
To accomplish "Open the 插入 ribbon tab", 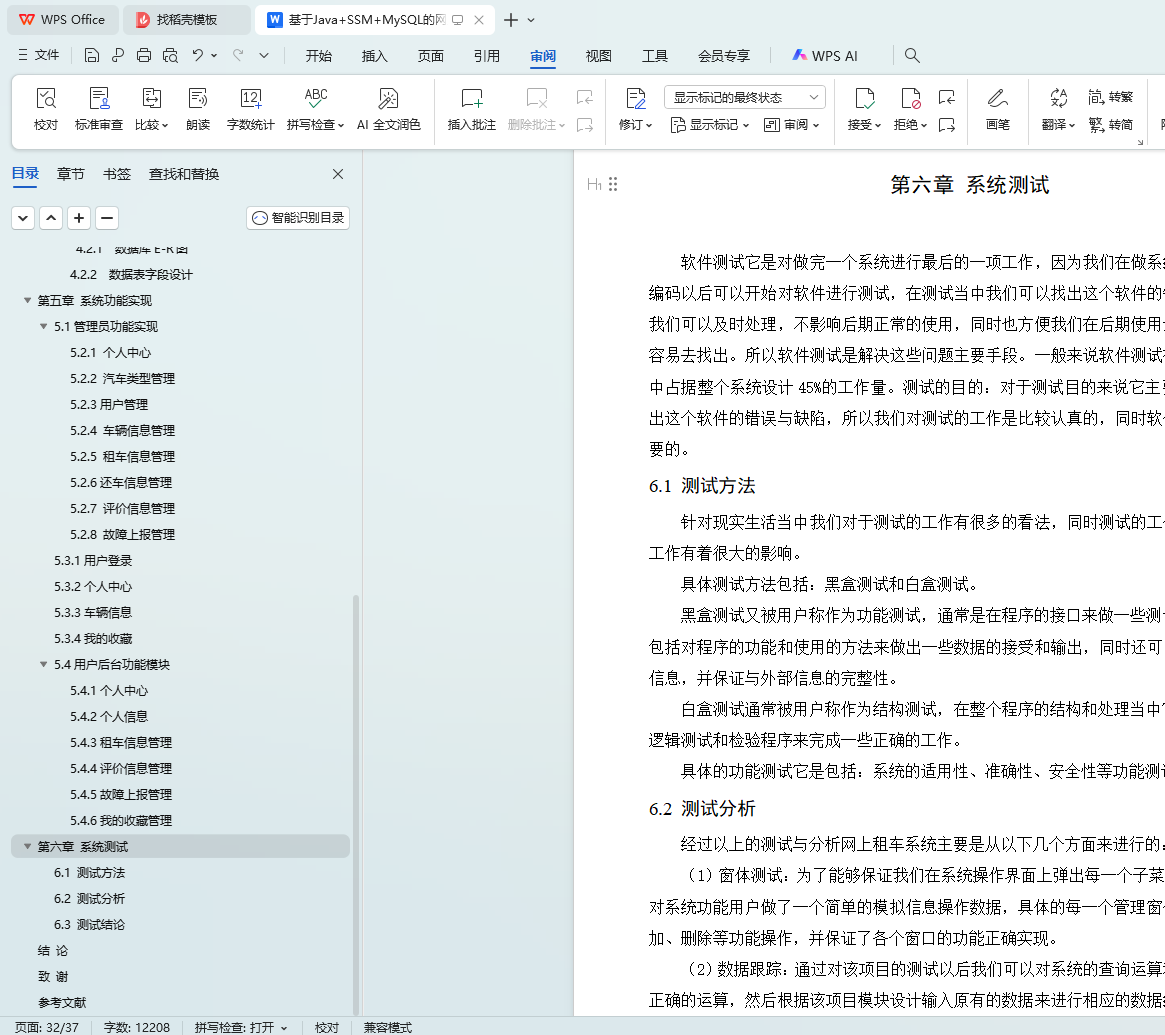I will 374,56.
